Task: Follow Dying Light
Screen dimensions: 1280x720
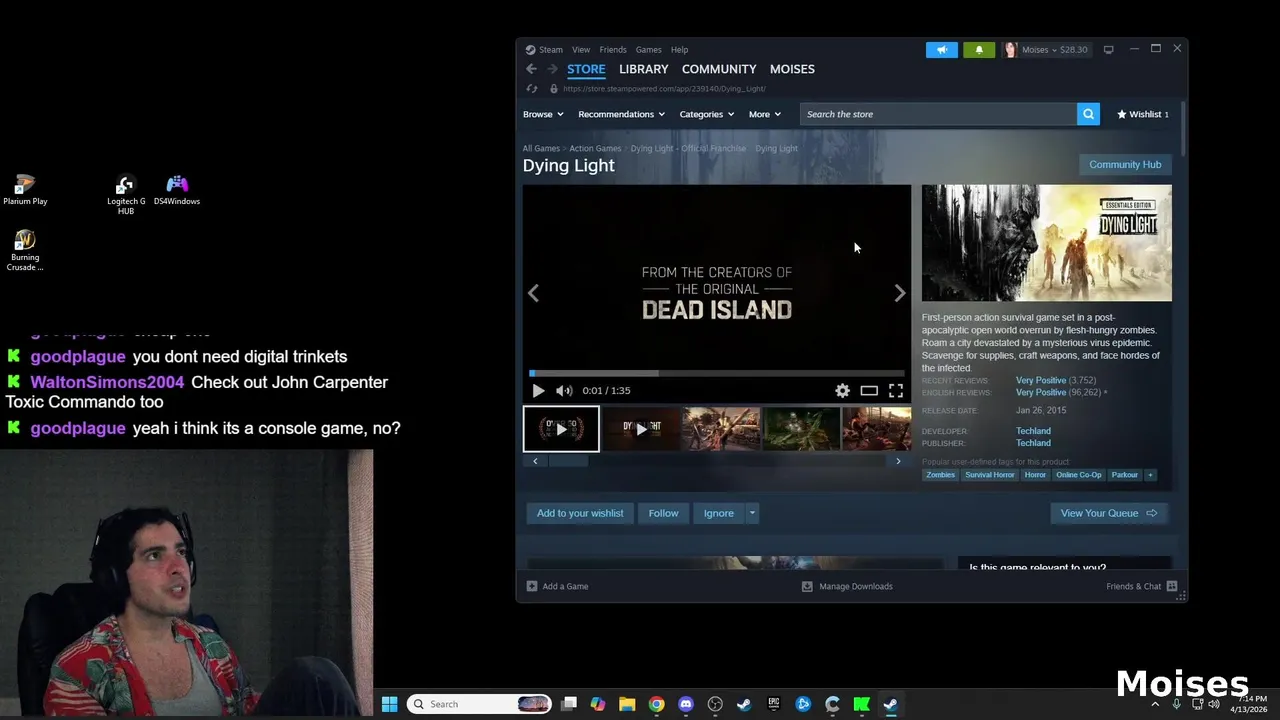Action: point(663,513)
